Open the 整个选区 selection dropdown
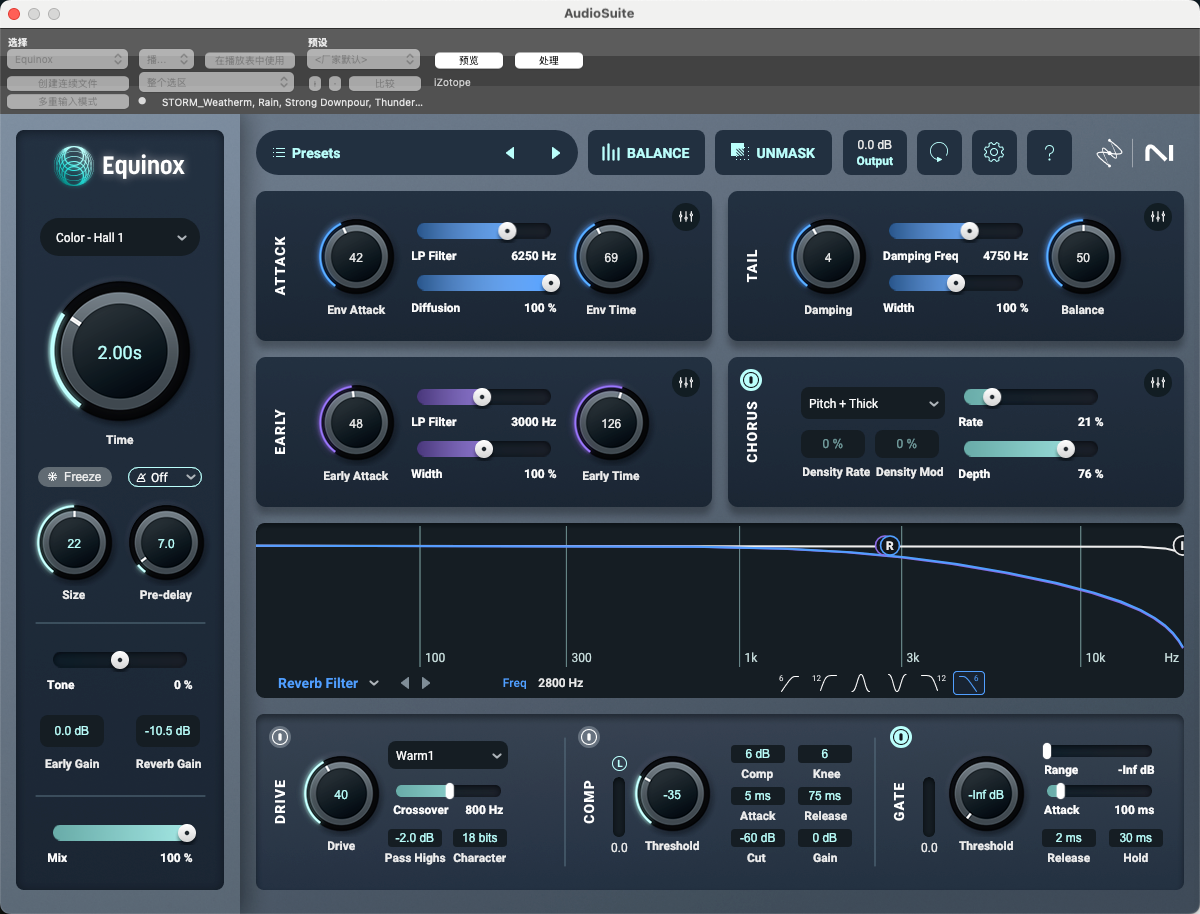This screenshot has width=1200, height=914. [x=216, y=83]
